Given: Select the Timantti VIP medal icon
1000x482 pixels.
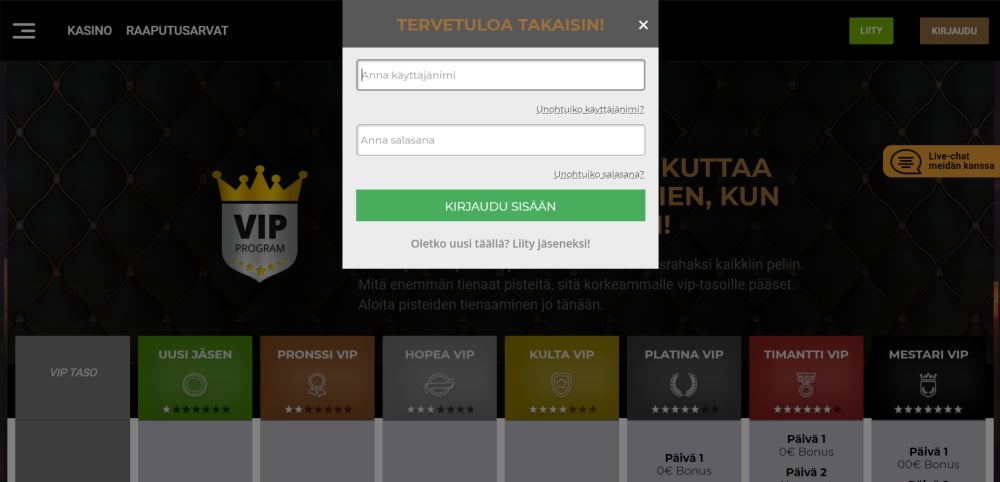Looking at the screenshot, I should (805, 385).
